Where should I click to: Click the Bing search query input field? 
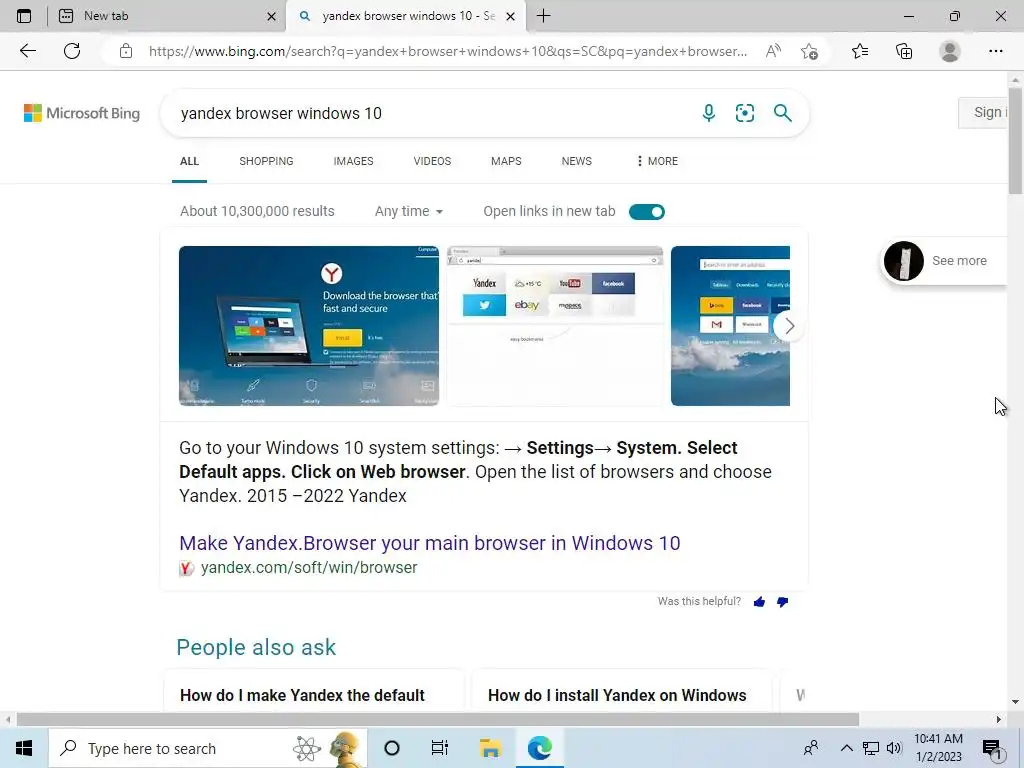point(431,113)
